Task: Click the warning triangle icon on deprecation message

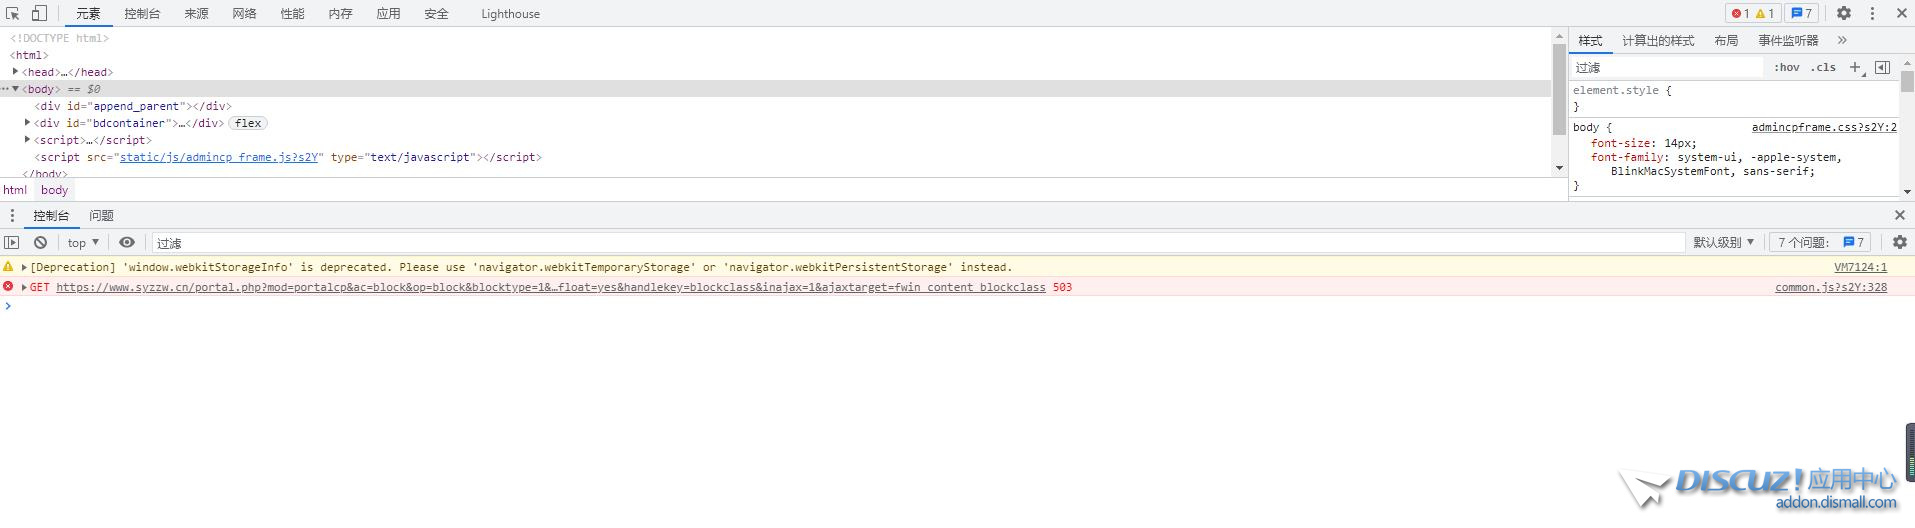Action: coord(8,267)
